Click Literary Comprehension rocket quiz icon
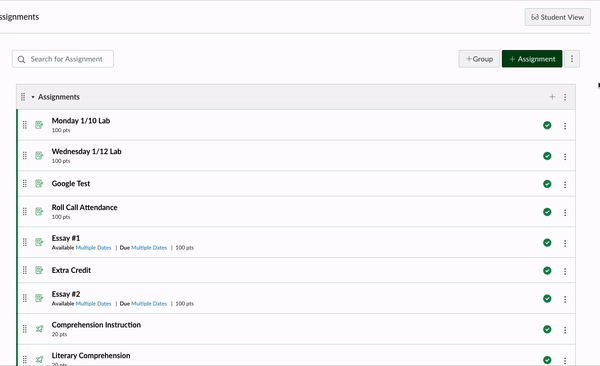The height and width of the screenshot is (366, 600). (x=39, y=359)
